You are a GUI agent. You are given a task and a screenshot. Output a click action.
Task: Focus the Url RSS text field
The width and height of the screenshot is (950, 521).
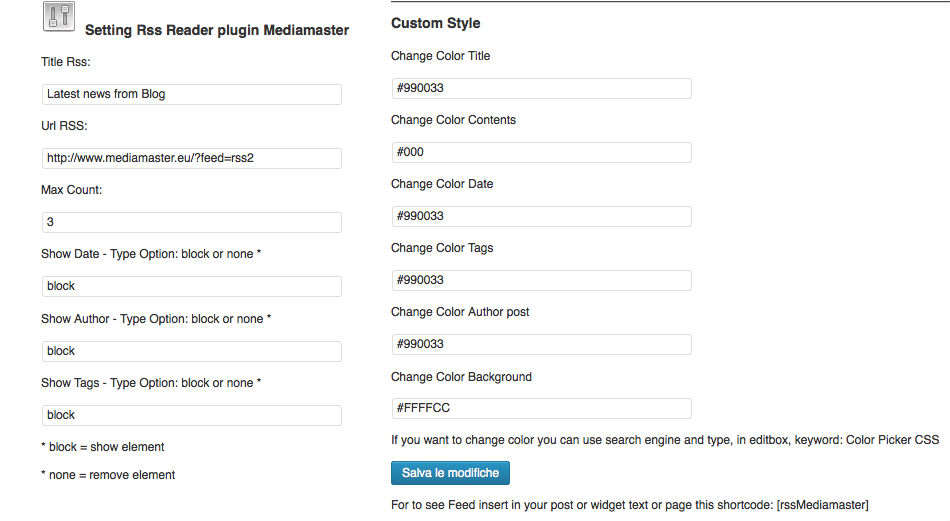click(192, 158)
